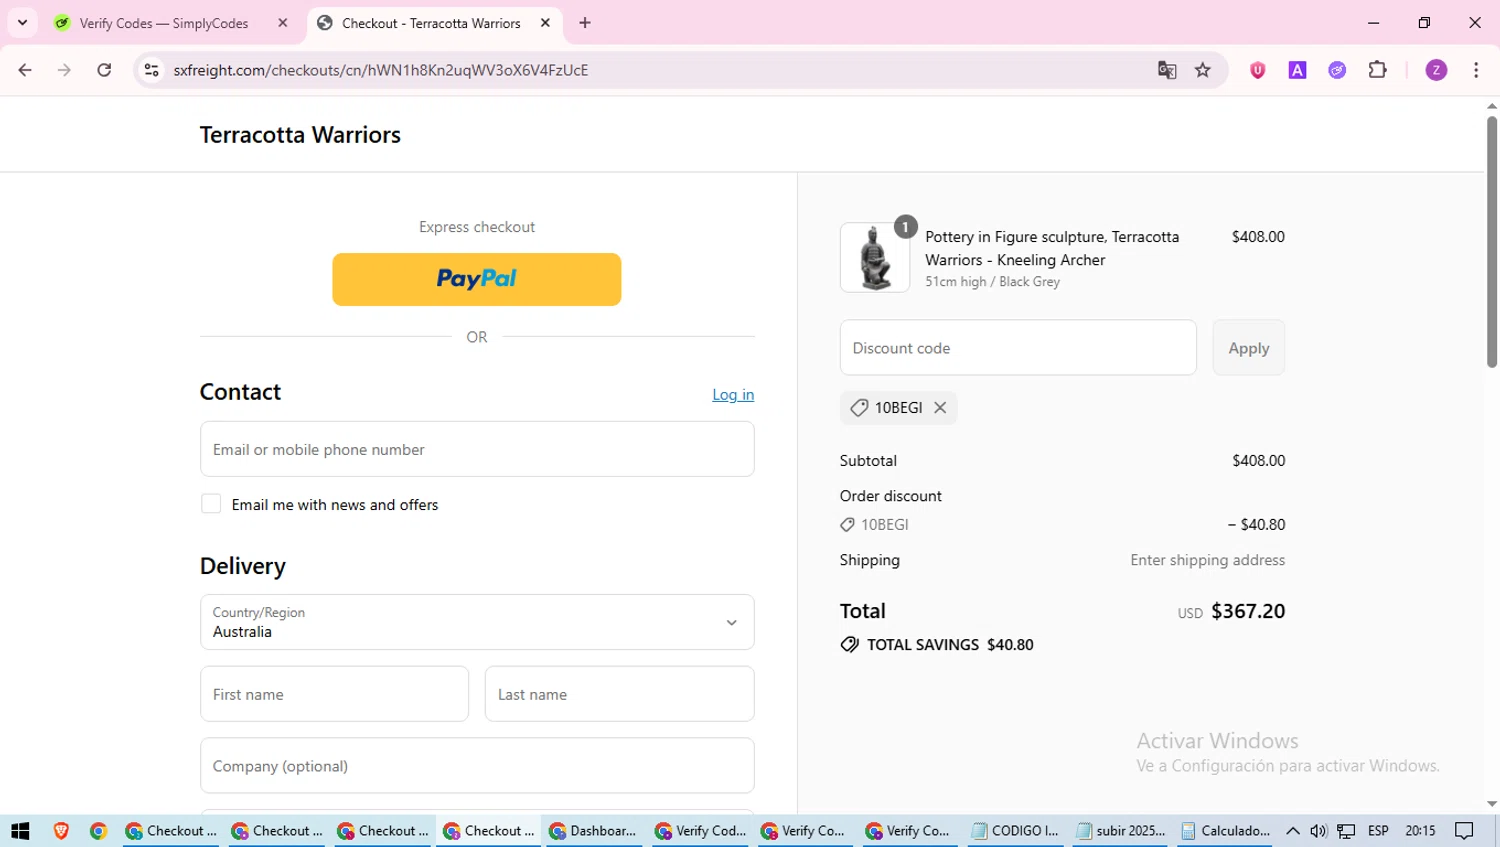Open Chrome's three-dot menu
Image resolution: width=1500 pixels, height=847 pixels.
pyautogui.click(x=1476, y=70)
